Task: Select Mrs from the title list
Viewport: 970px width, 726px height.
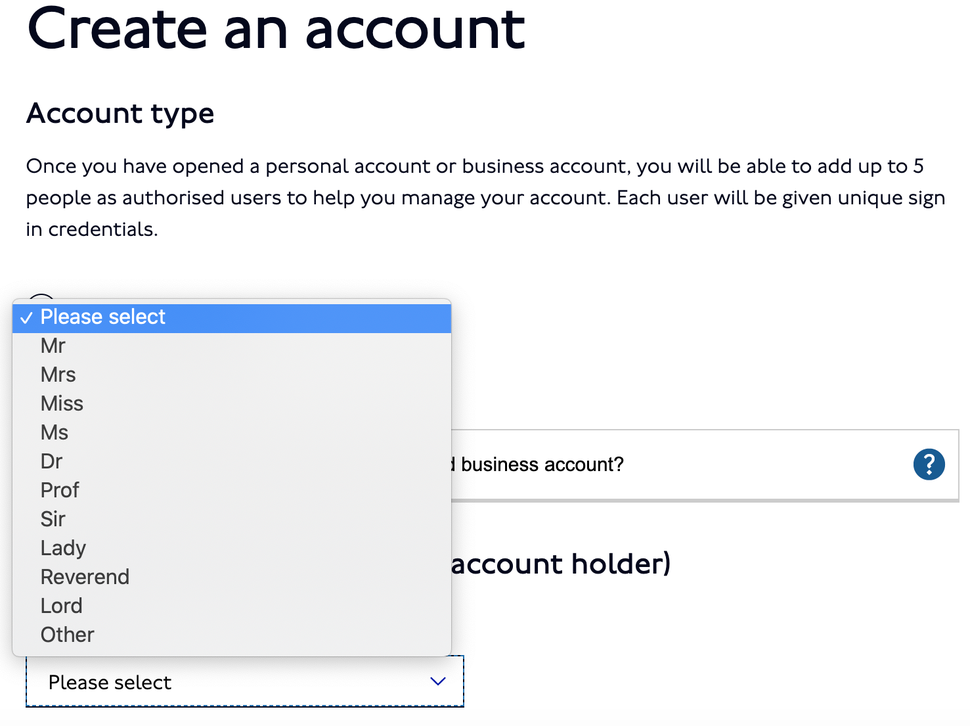Action: 232,375
